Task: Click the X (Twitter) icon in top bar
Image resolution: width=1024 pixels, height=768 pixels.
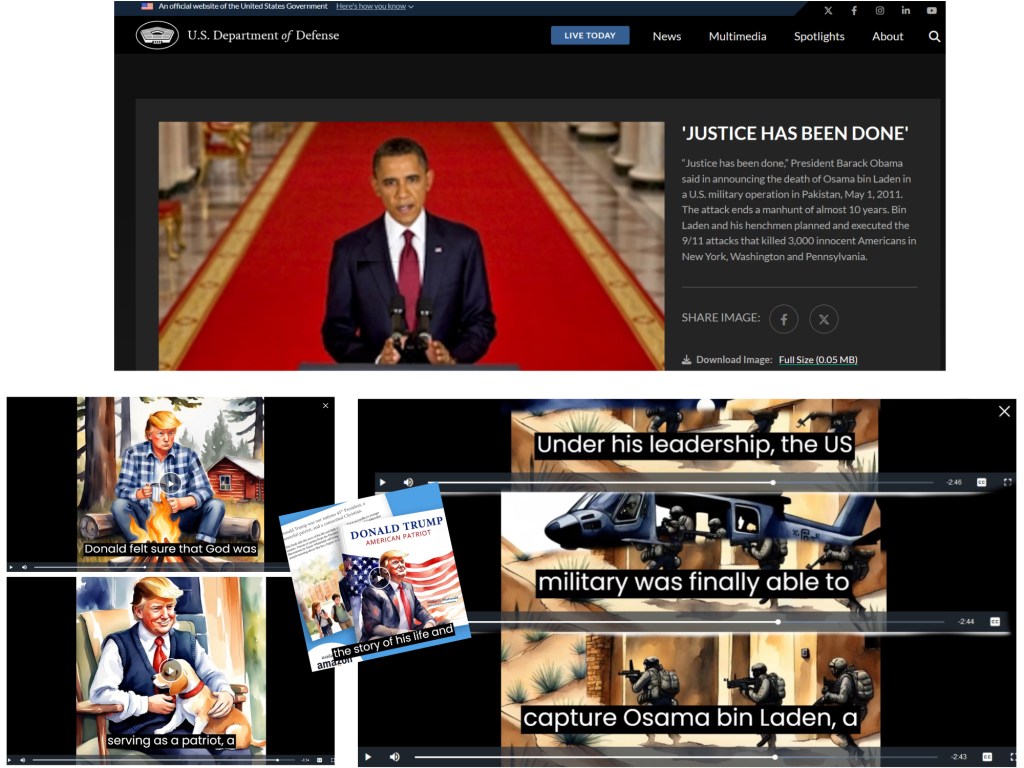Action: click(x=828, y=10)
